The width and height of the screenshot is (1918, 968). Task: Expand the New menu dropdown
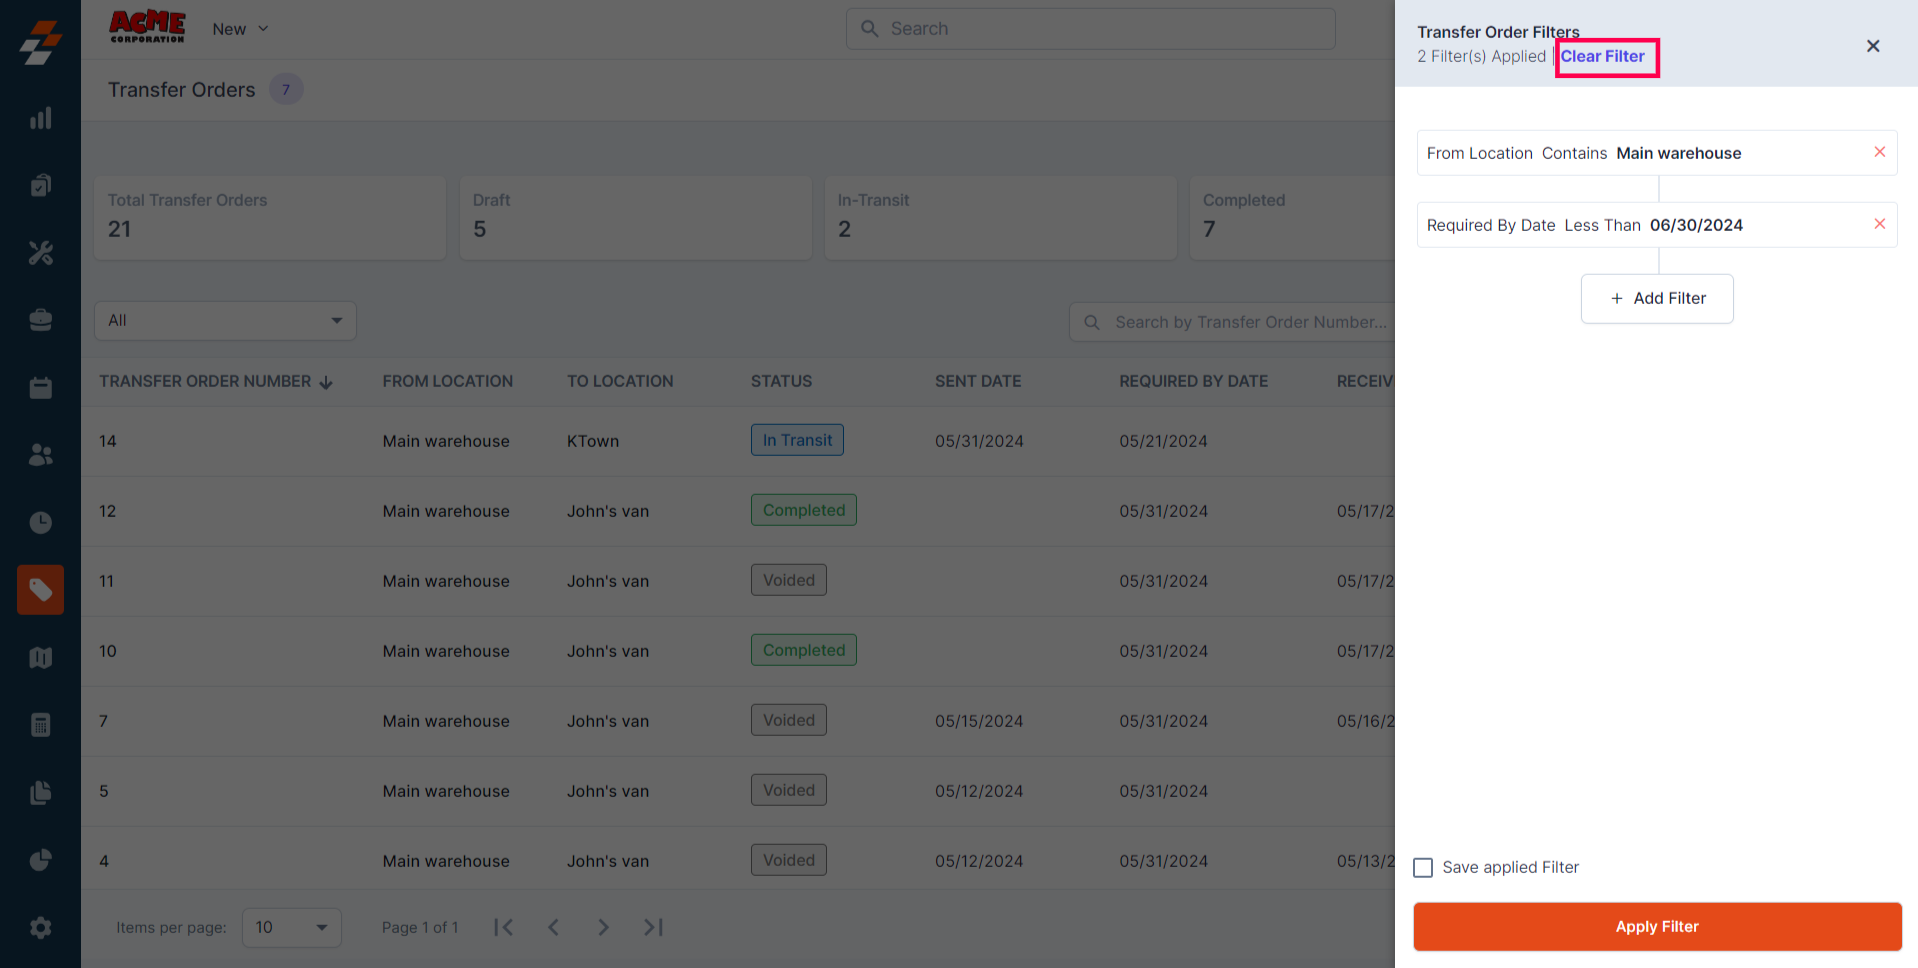point(240,29)
